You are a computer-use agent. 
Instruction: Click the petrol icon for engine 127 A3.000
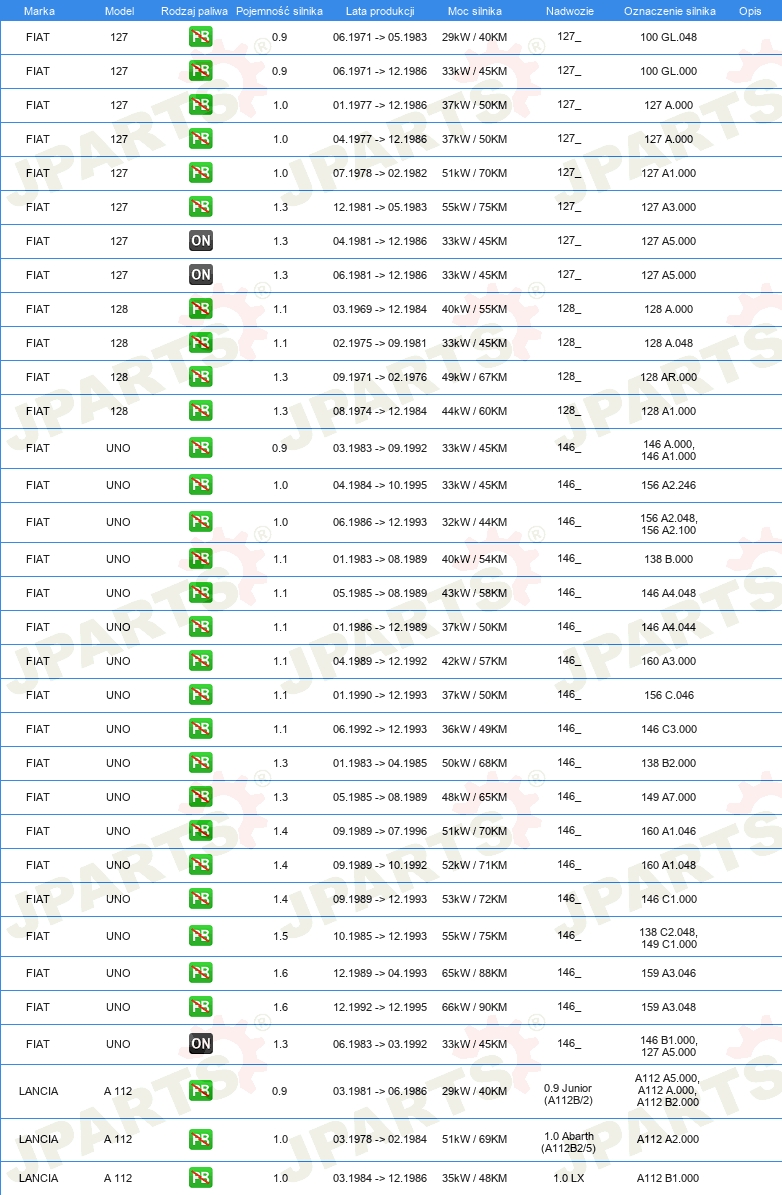[200, 207]
